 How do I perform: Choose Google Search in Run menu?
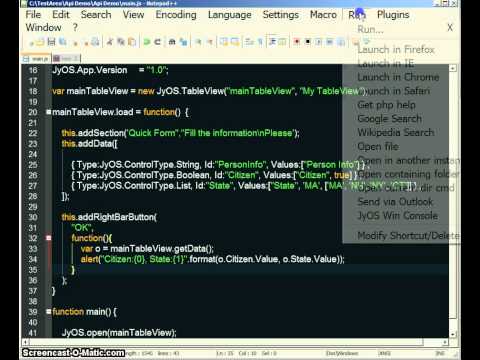(389, 119)
